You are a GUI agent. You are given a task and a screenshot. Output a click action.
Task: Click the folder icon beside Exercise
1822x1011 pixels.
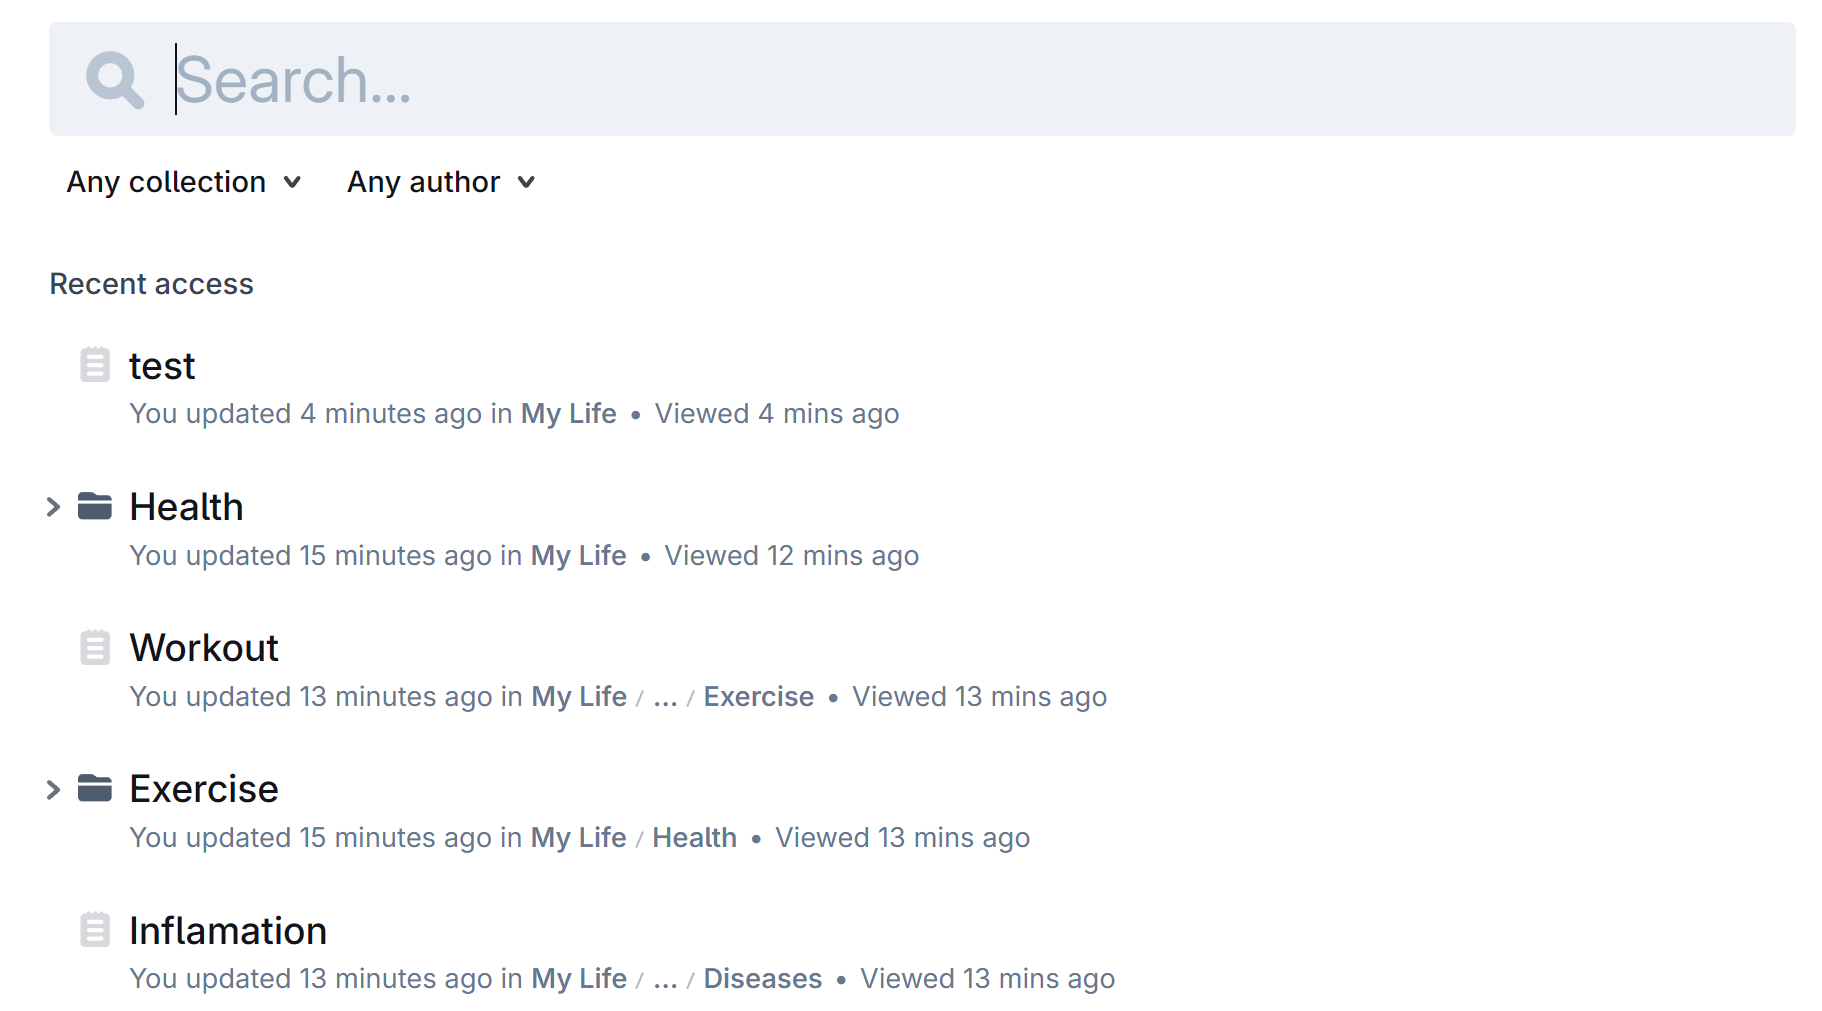[95, 788]
